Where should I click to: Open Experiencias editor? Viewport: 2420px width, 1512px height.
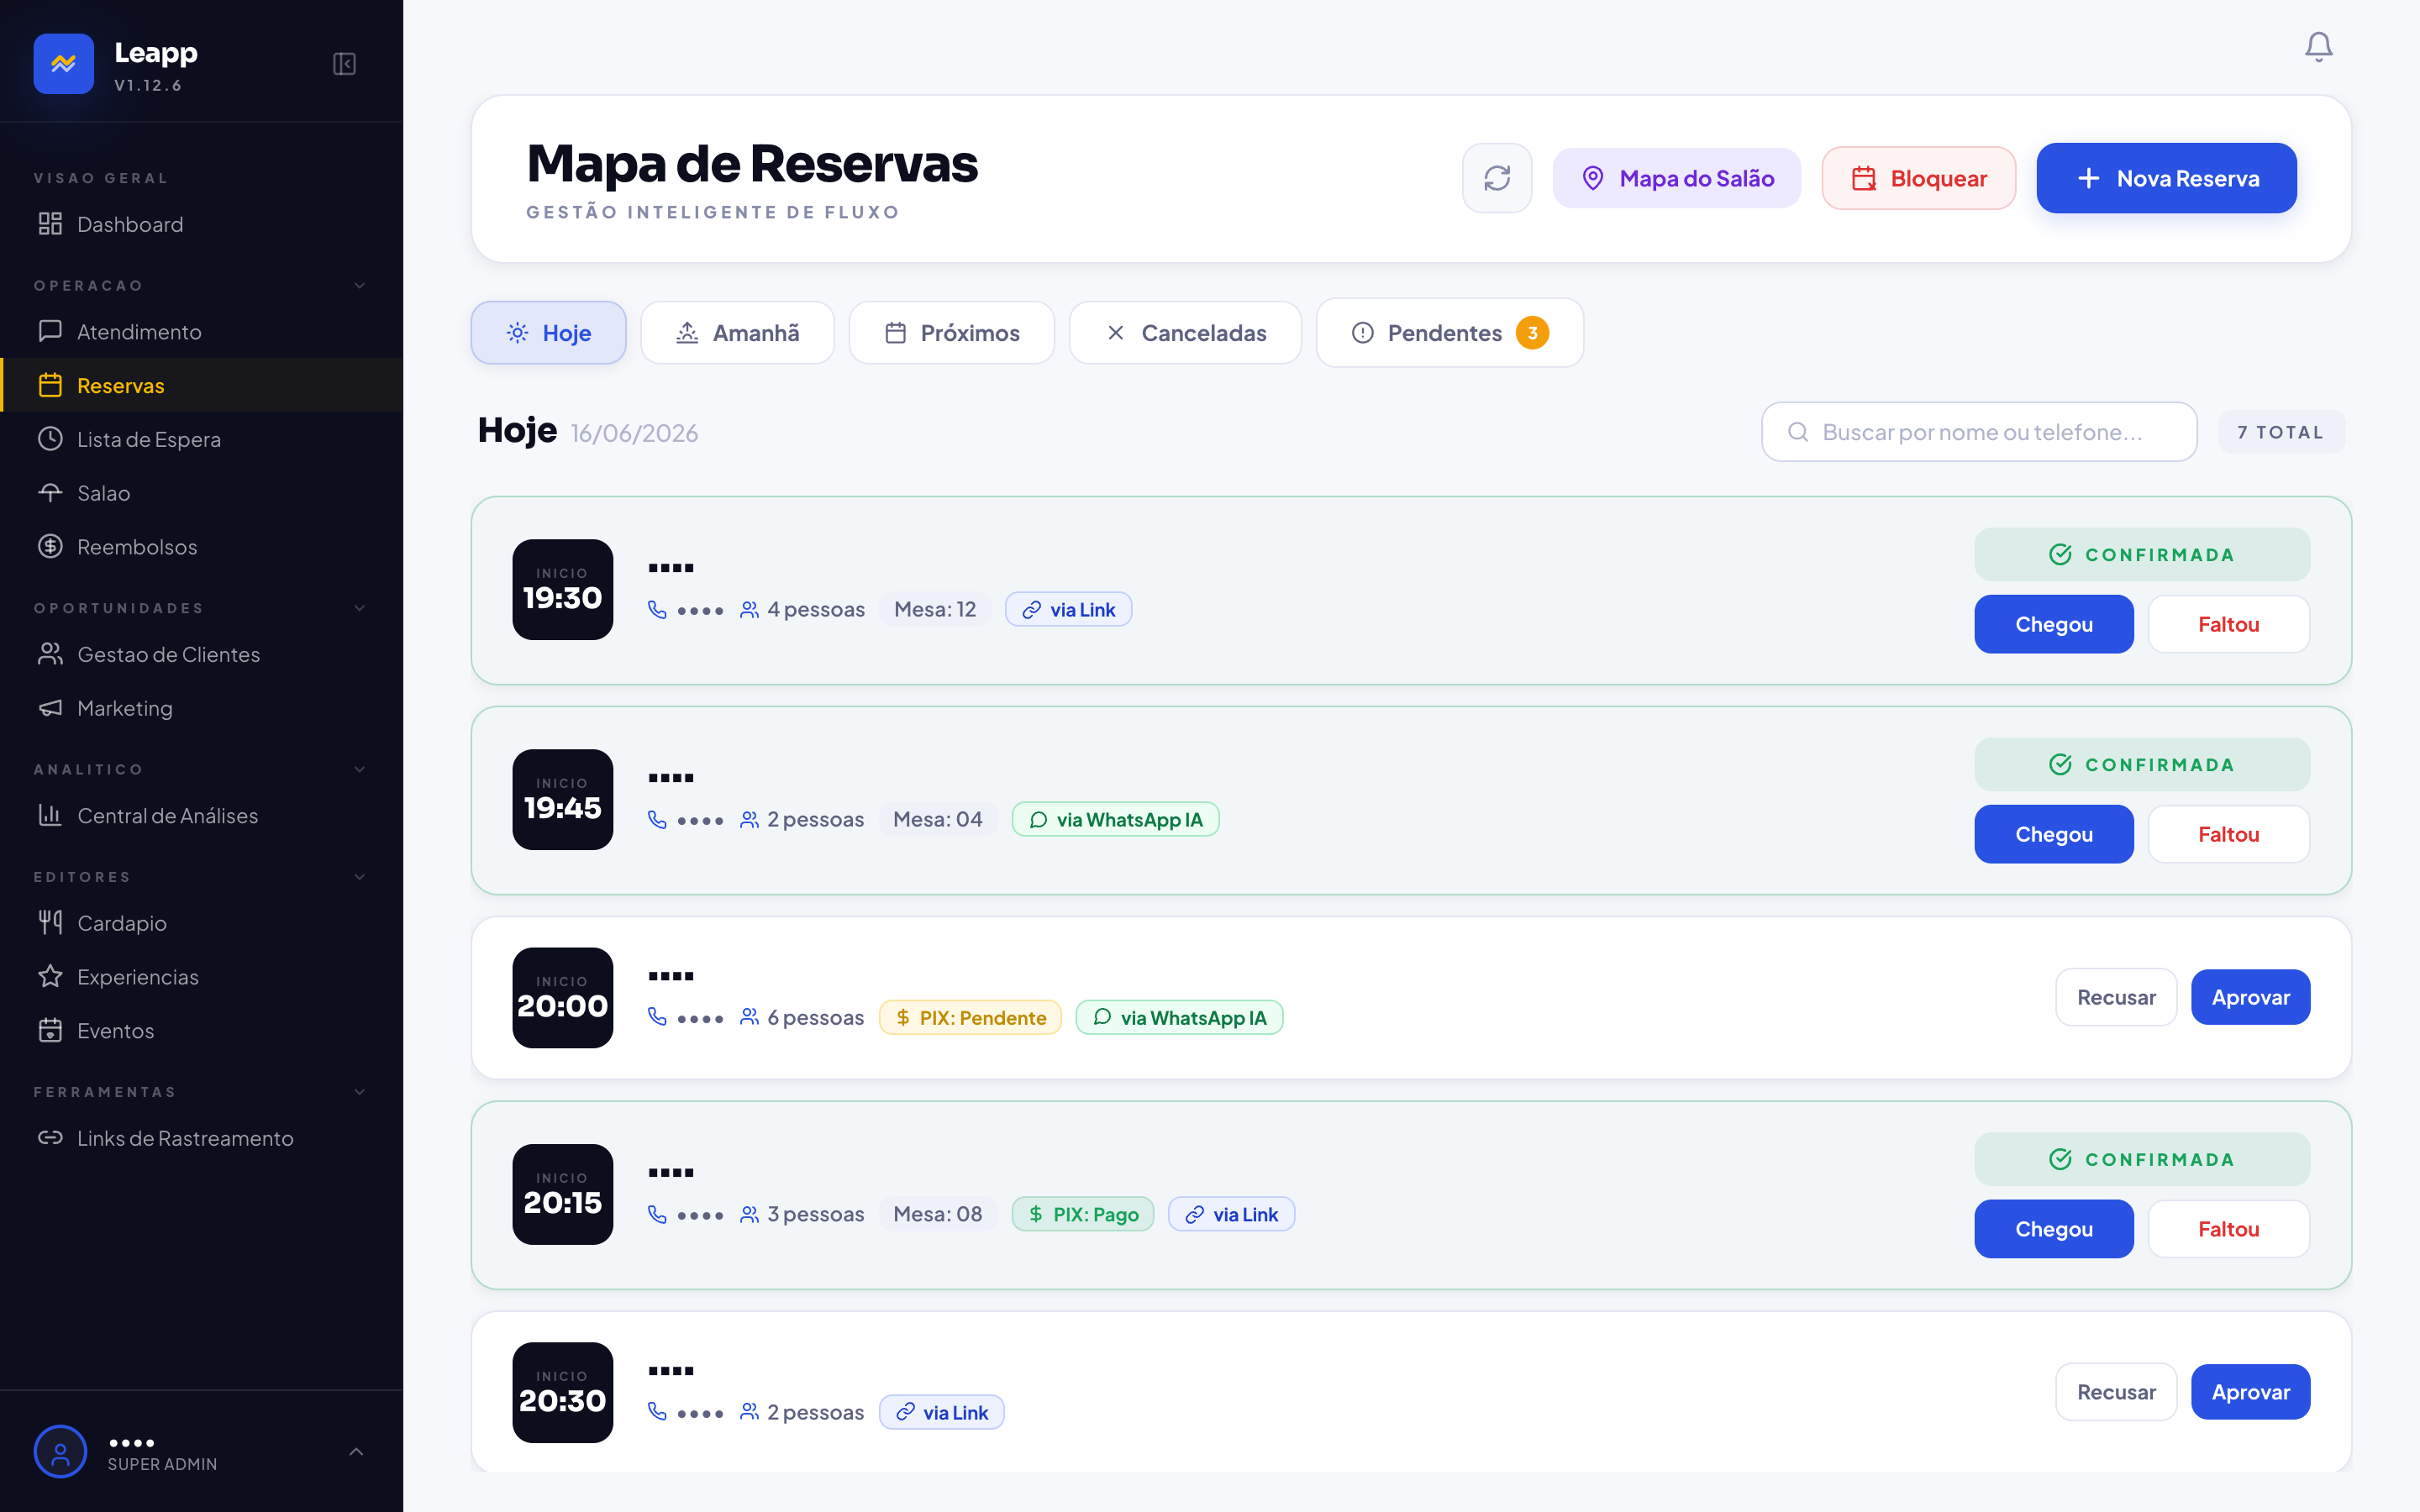(x=201, y=977)
